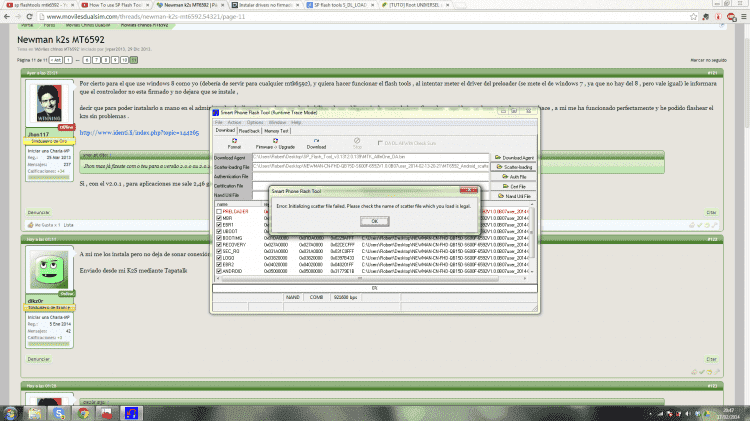Uncheck the EBR2 partition checkbox
The width and height of the screenshot is (750, 421).
(219, 265)
